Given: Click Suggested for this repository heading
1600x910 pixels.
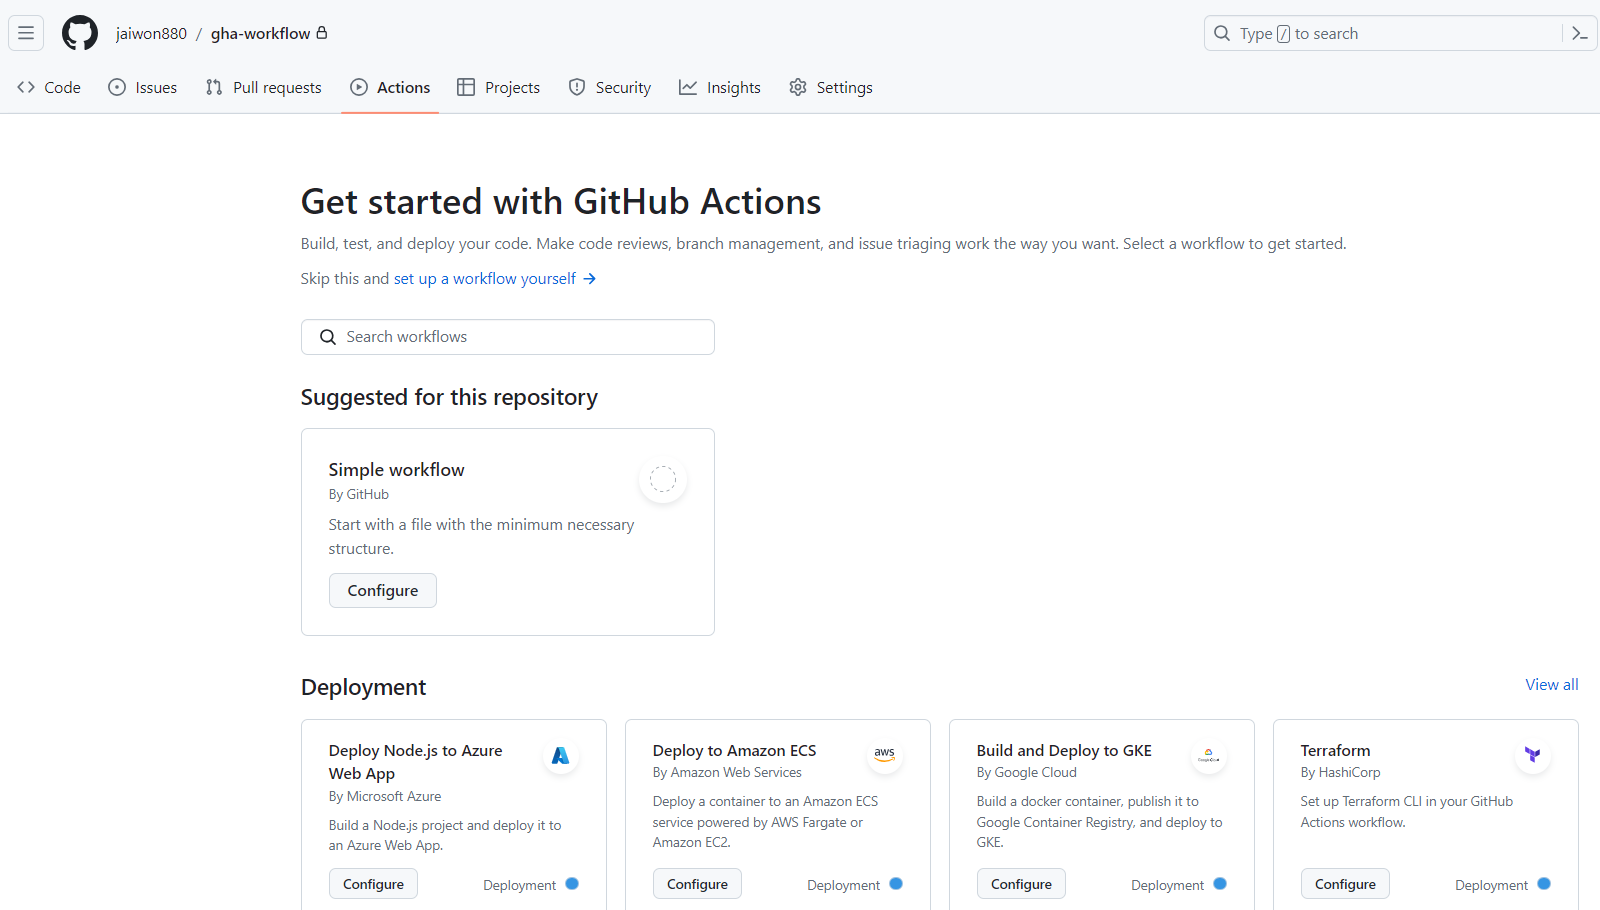Looking at the screenshot, I should pyautogui.click(x=449, y=397).
